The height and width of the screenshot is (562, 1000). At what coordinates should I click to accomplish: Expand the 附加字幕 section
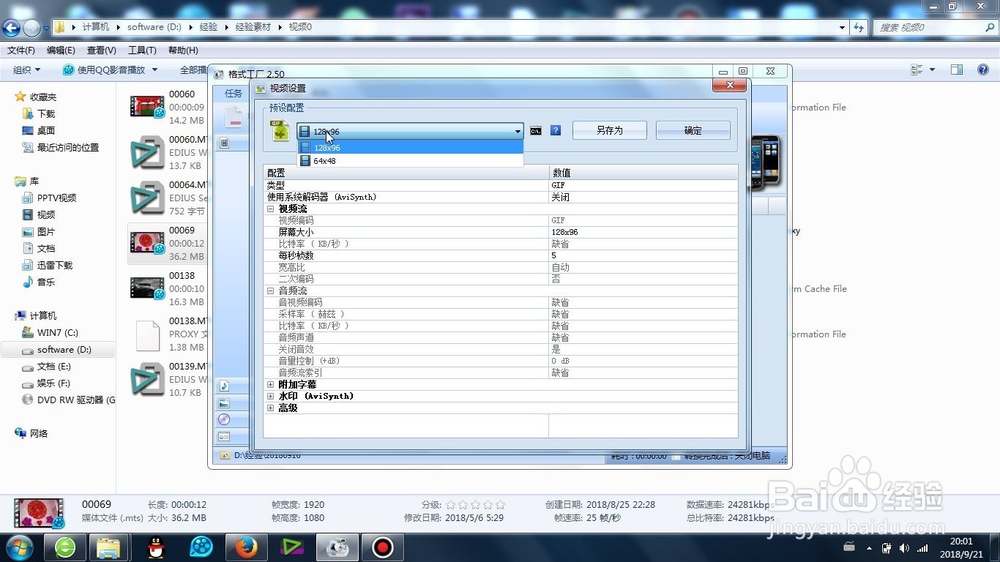[x=270, y=385]
